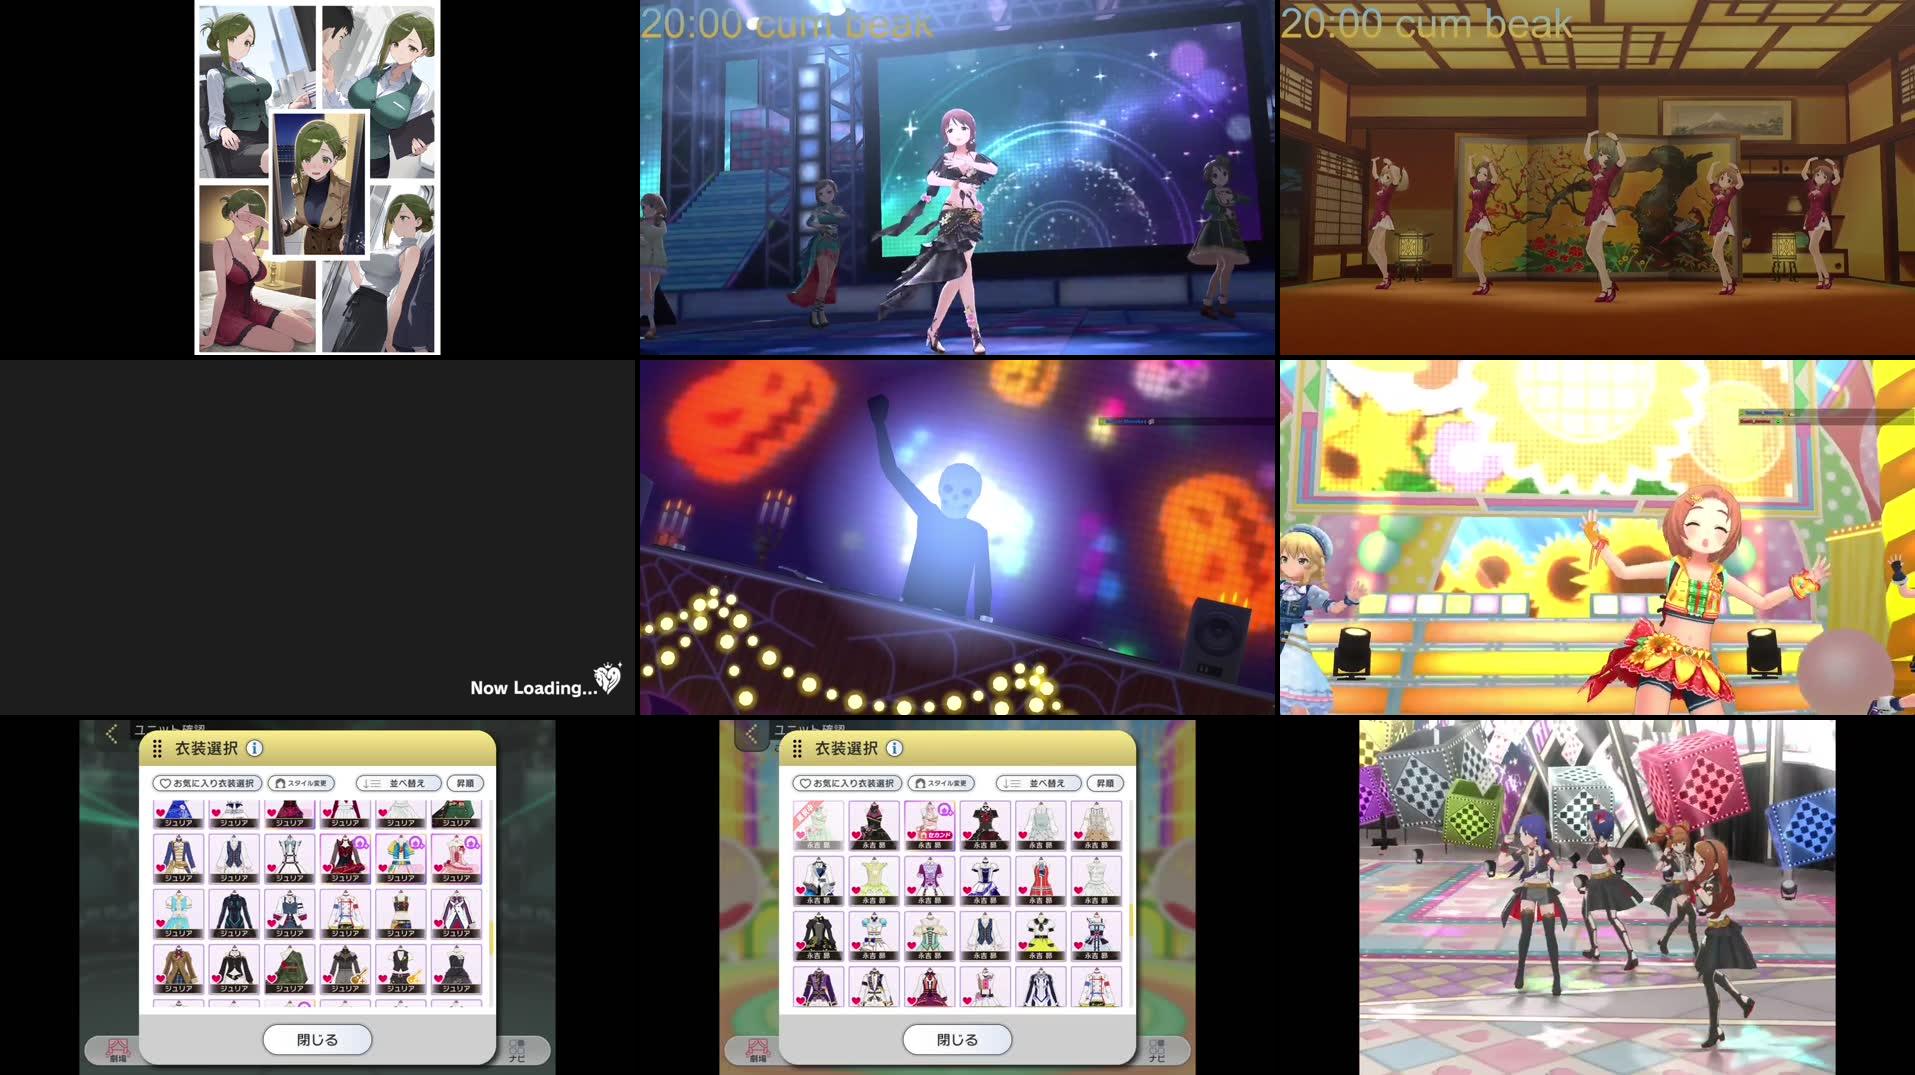
Task: Open お気に入り衣装選択 favorite costume picker
Action: click(x=206, y=783)
